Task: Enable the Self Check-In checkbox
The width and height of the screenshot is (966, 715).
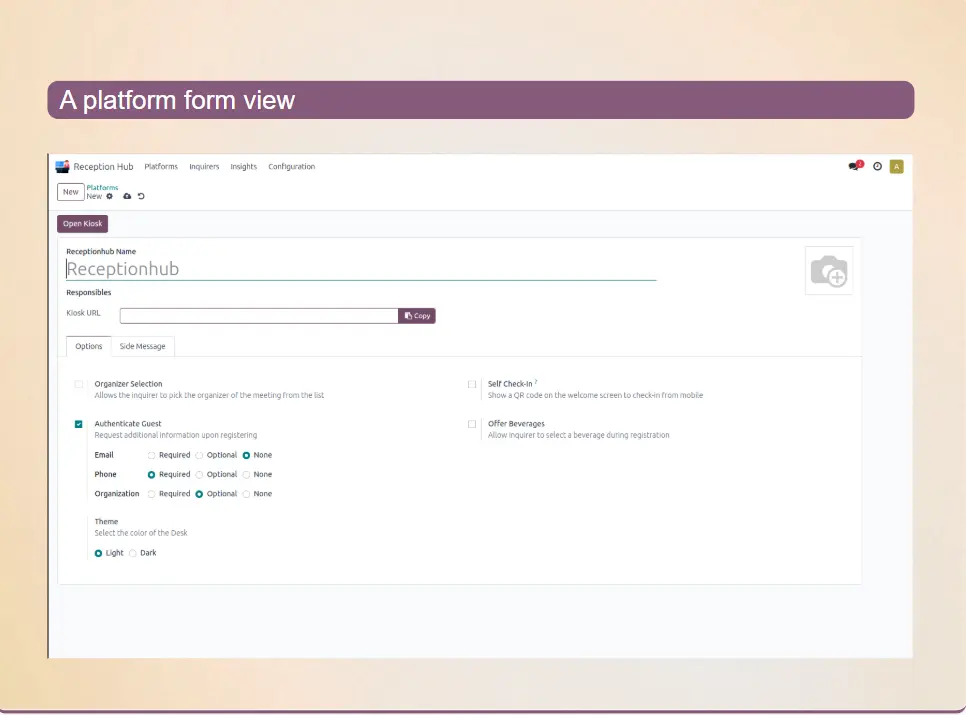Action: (x=472, y=384)
